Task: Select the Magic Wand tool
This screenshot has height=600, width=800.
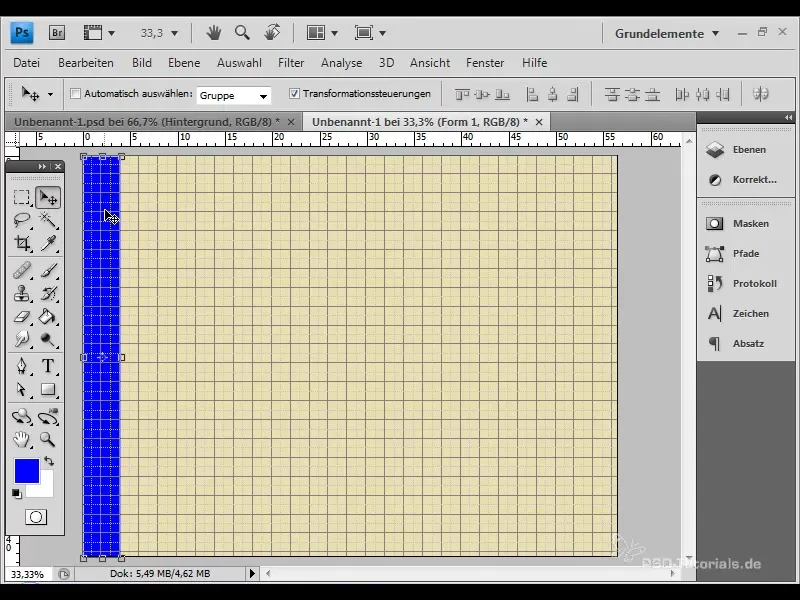Action: 48,220
